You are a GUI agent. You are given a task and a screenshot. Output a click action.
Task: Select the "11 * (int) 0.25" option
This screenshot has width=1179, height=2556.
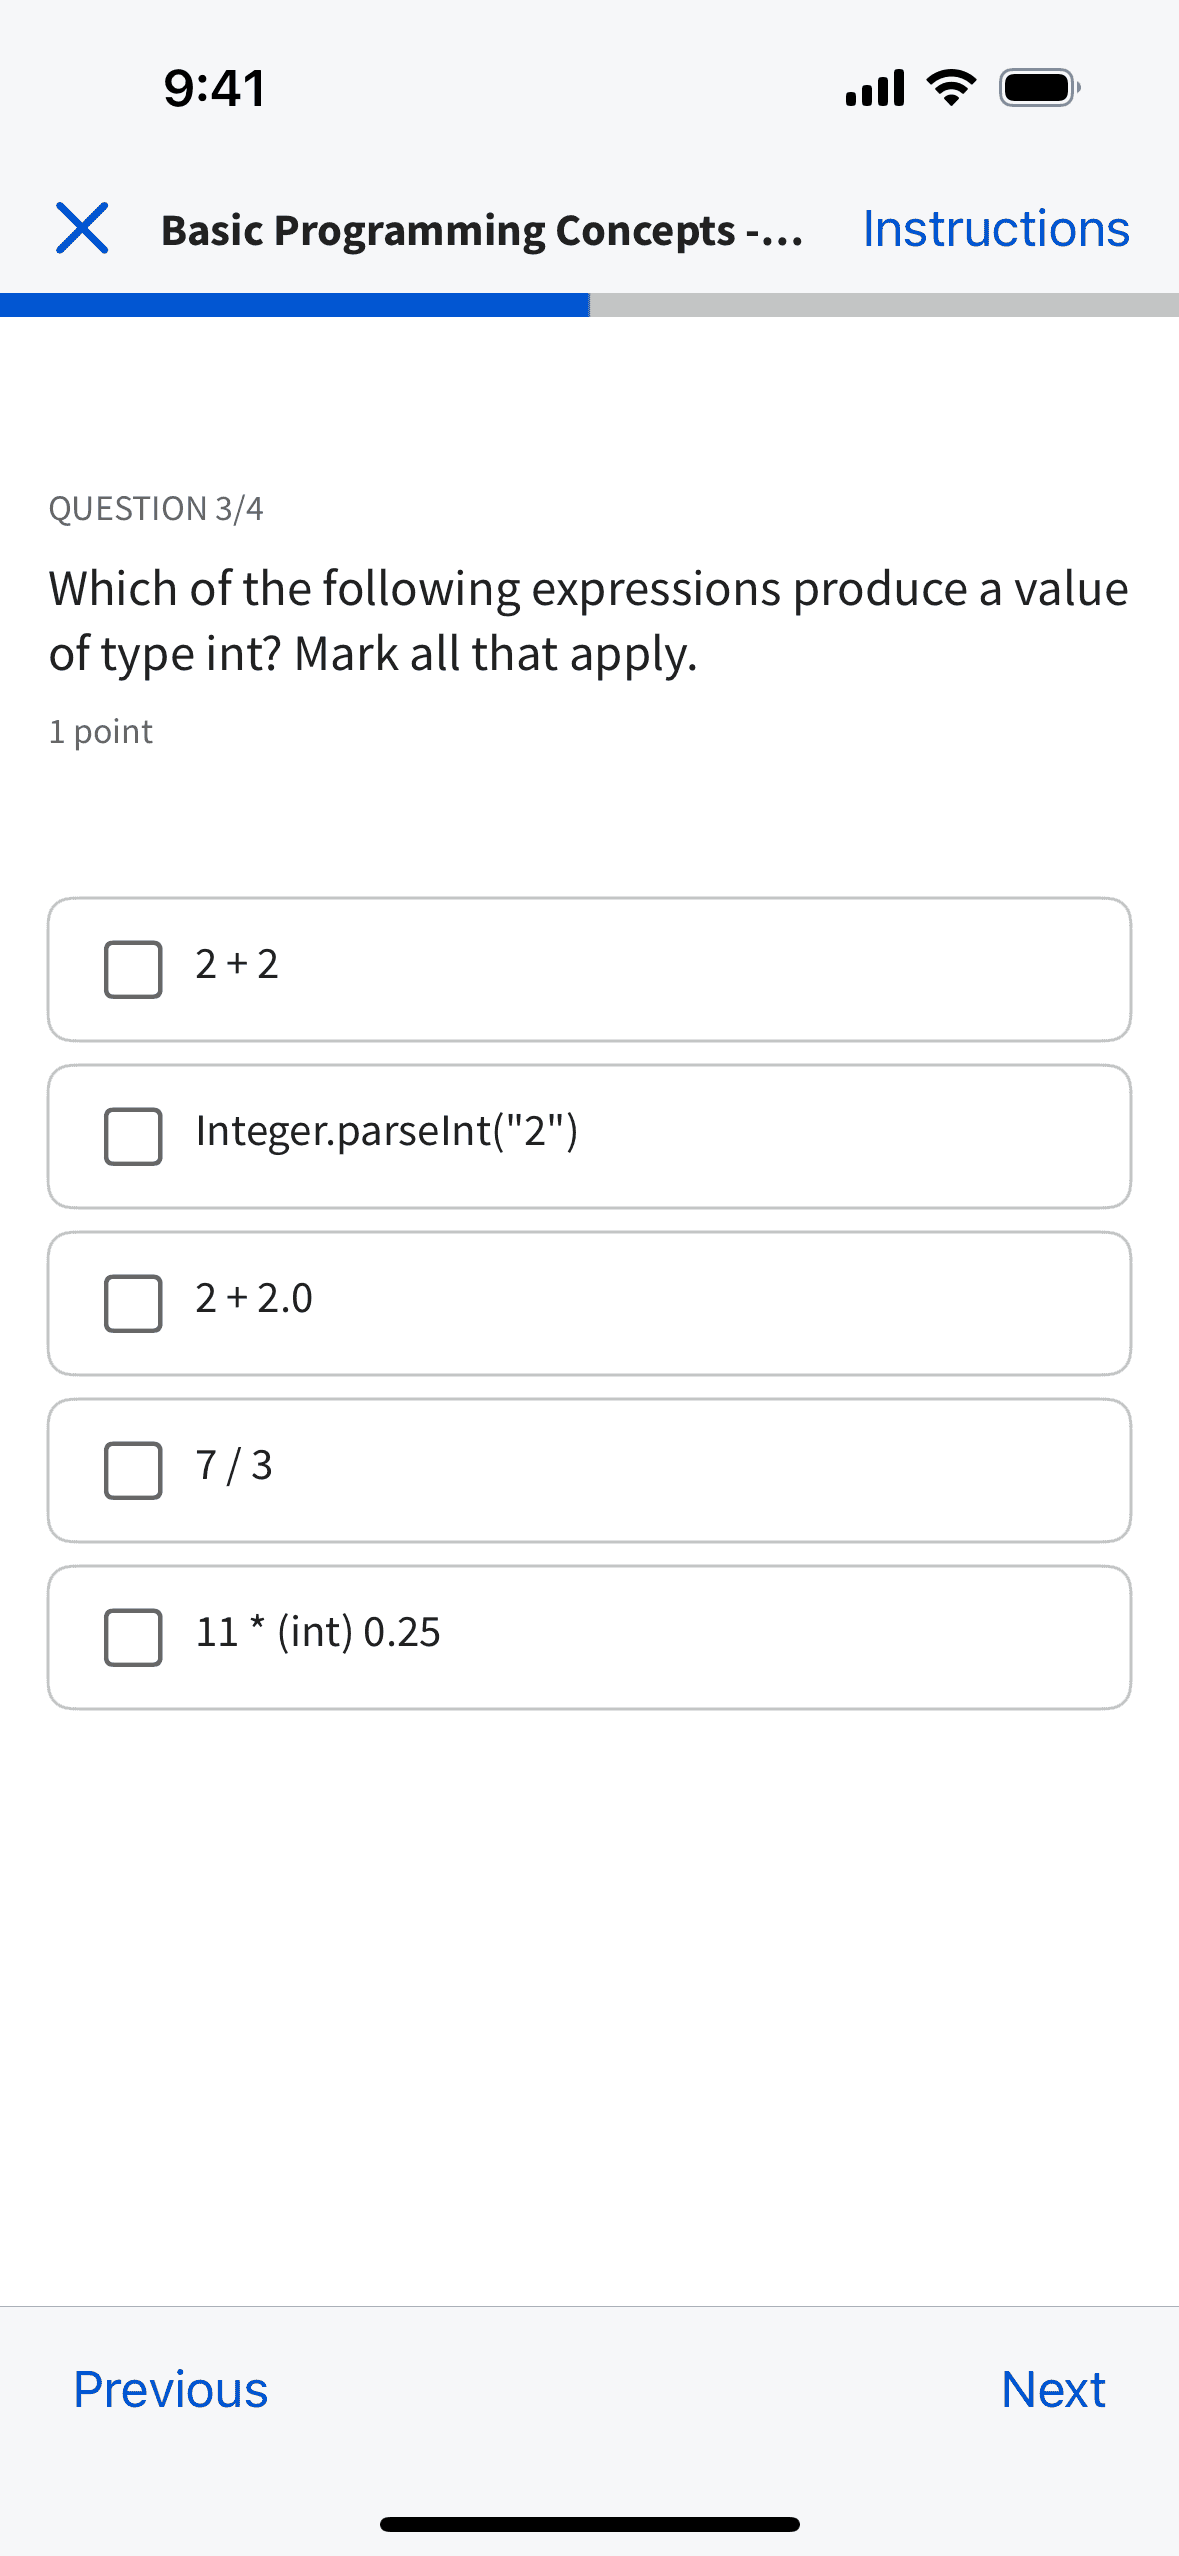pos(133,1636)
